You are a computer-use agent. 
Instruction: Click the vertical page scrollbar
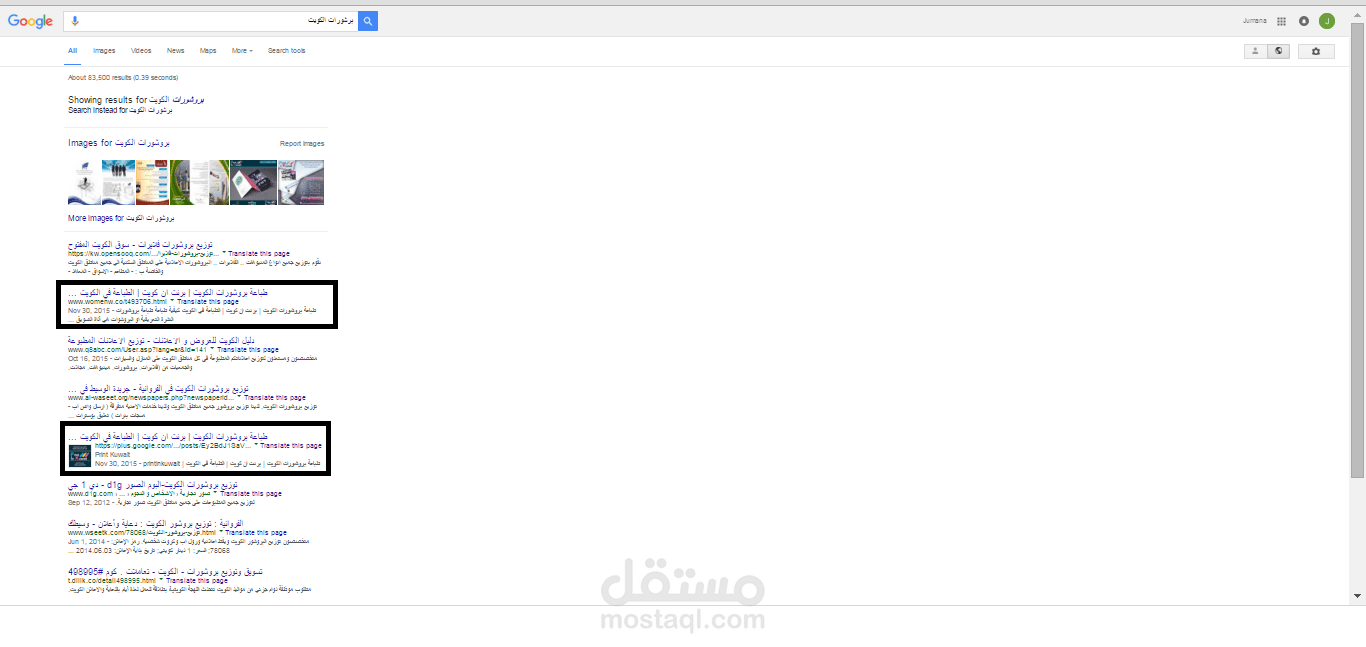[x=1357, y=311]
